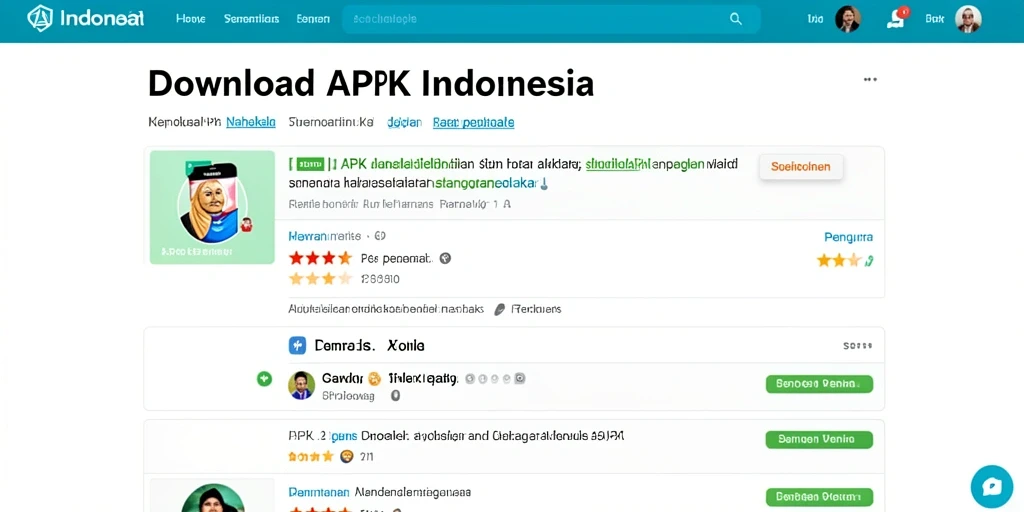1024x512 pixels.
Task: Open the third header menu item
Action: pos(313,19)
